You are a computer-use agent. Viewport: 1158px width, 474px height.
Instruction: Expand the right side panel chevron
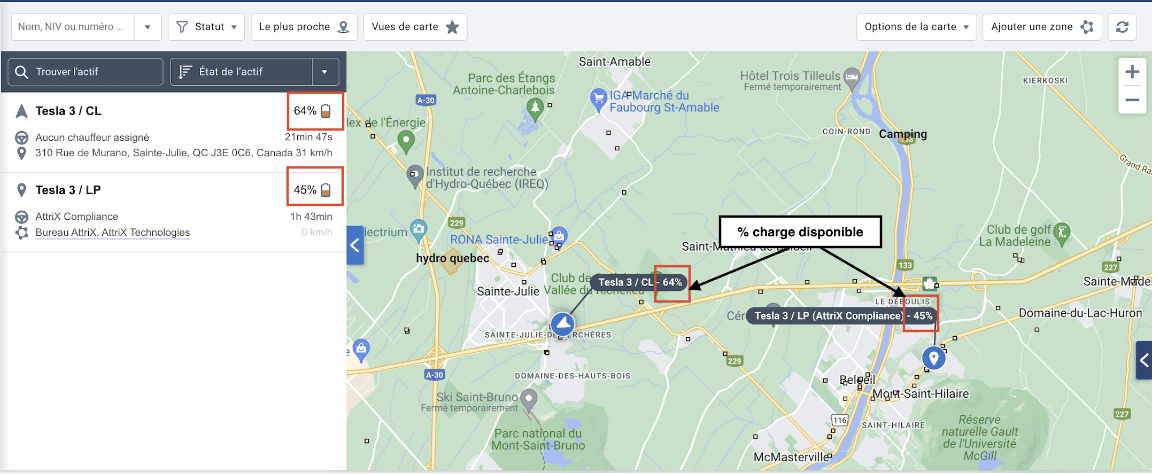point(1144,360)
